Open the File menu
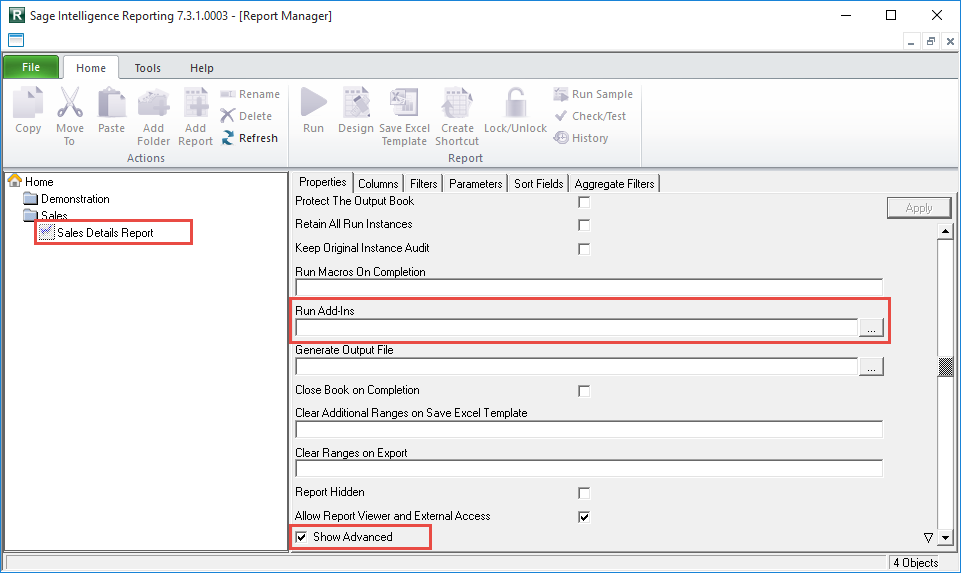The height and width of the screenshot is (573, 961). (31, 67)
